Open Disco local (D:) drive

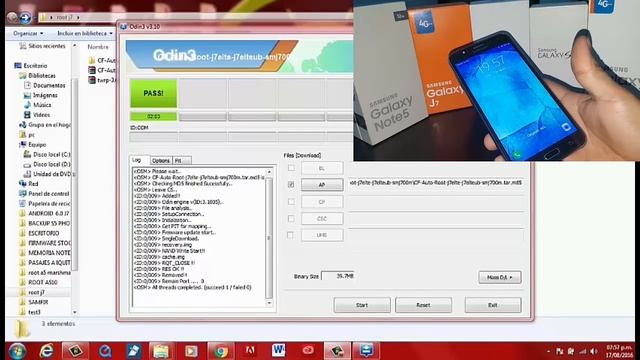[x=47, y=164]
